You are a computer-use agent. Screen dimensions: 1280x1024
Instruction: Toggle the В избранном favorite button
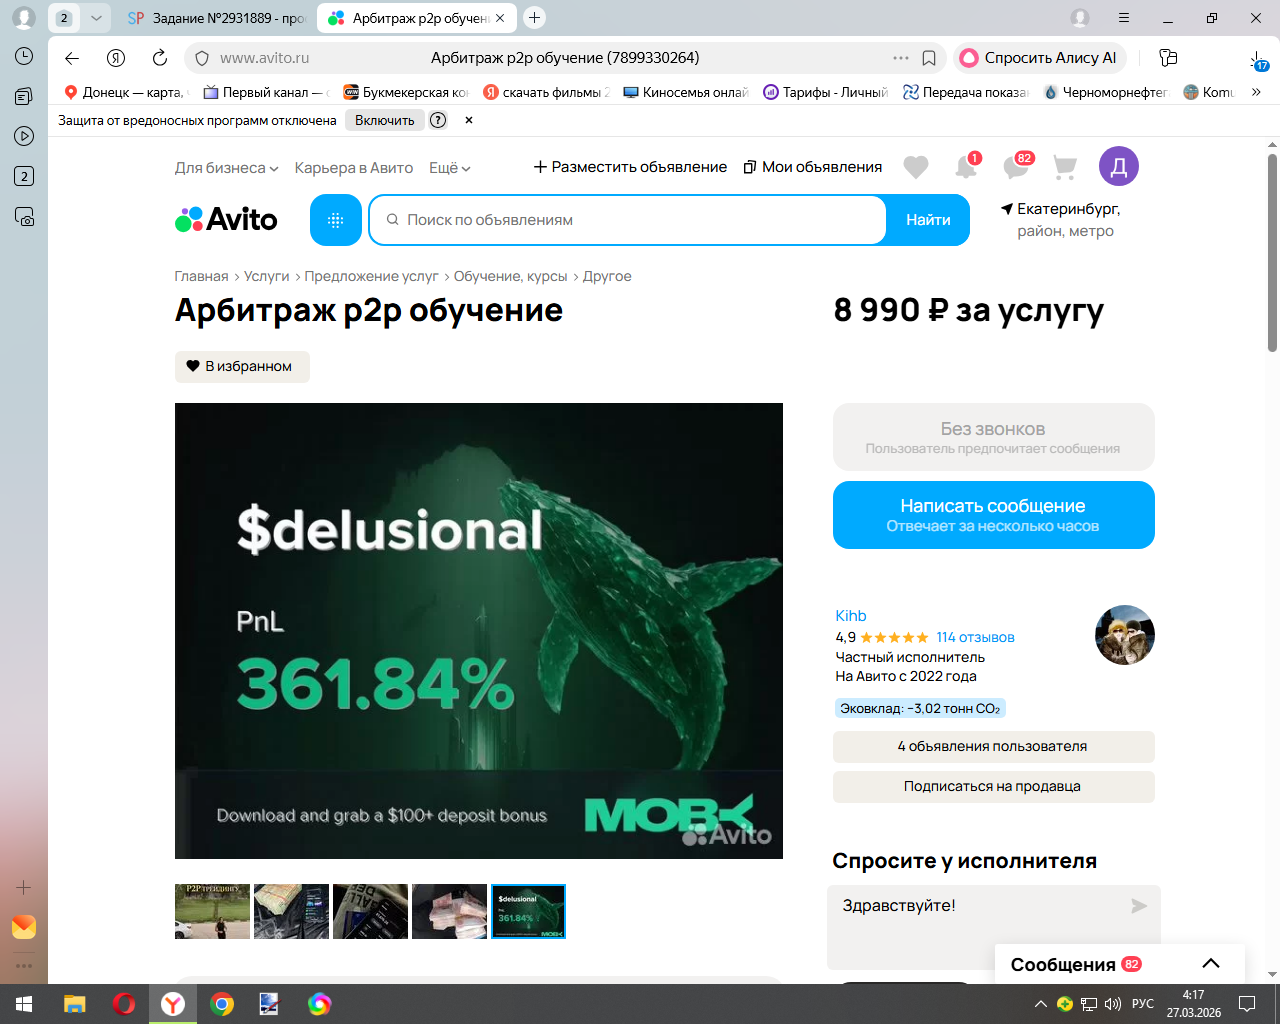[242, 367]
